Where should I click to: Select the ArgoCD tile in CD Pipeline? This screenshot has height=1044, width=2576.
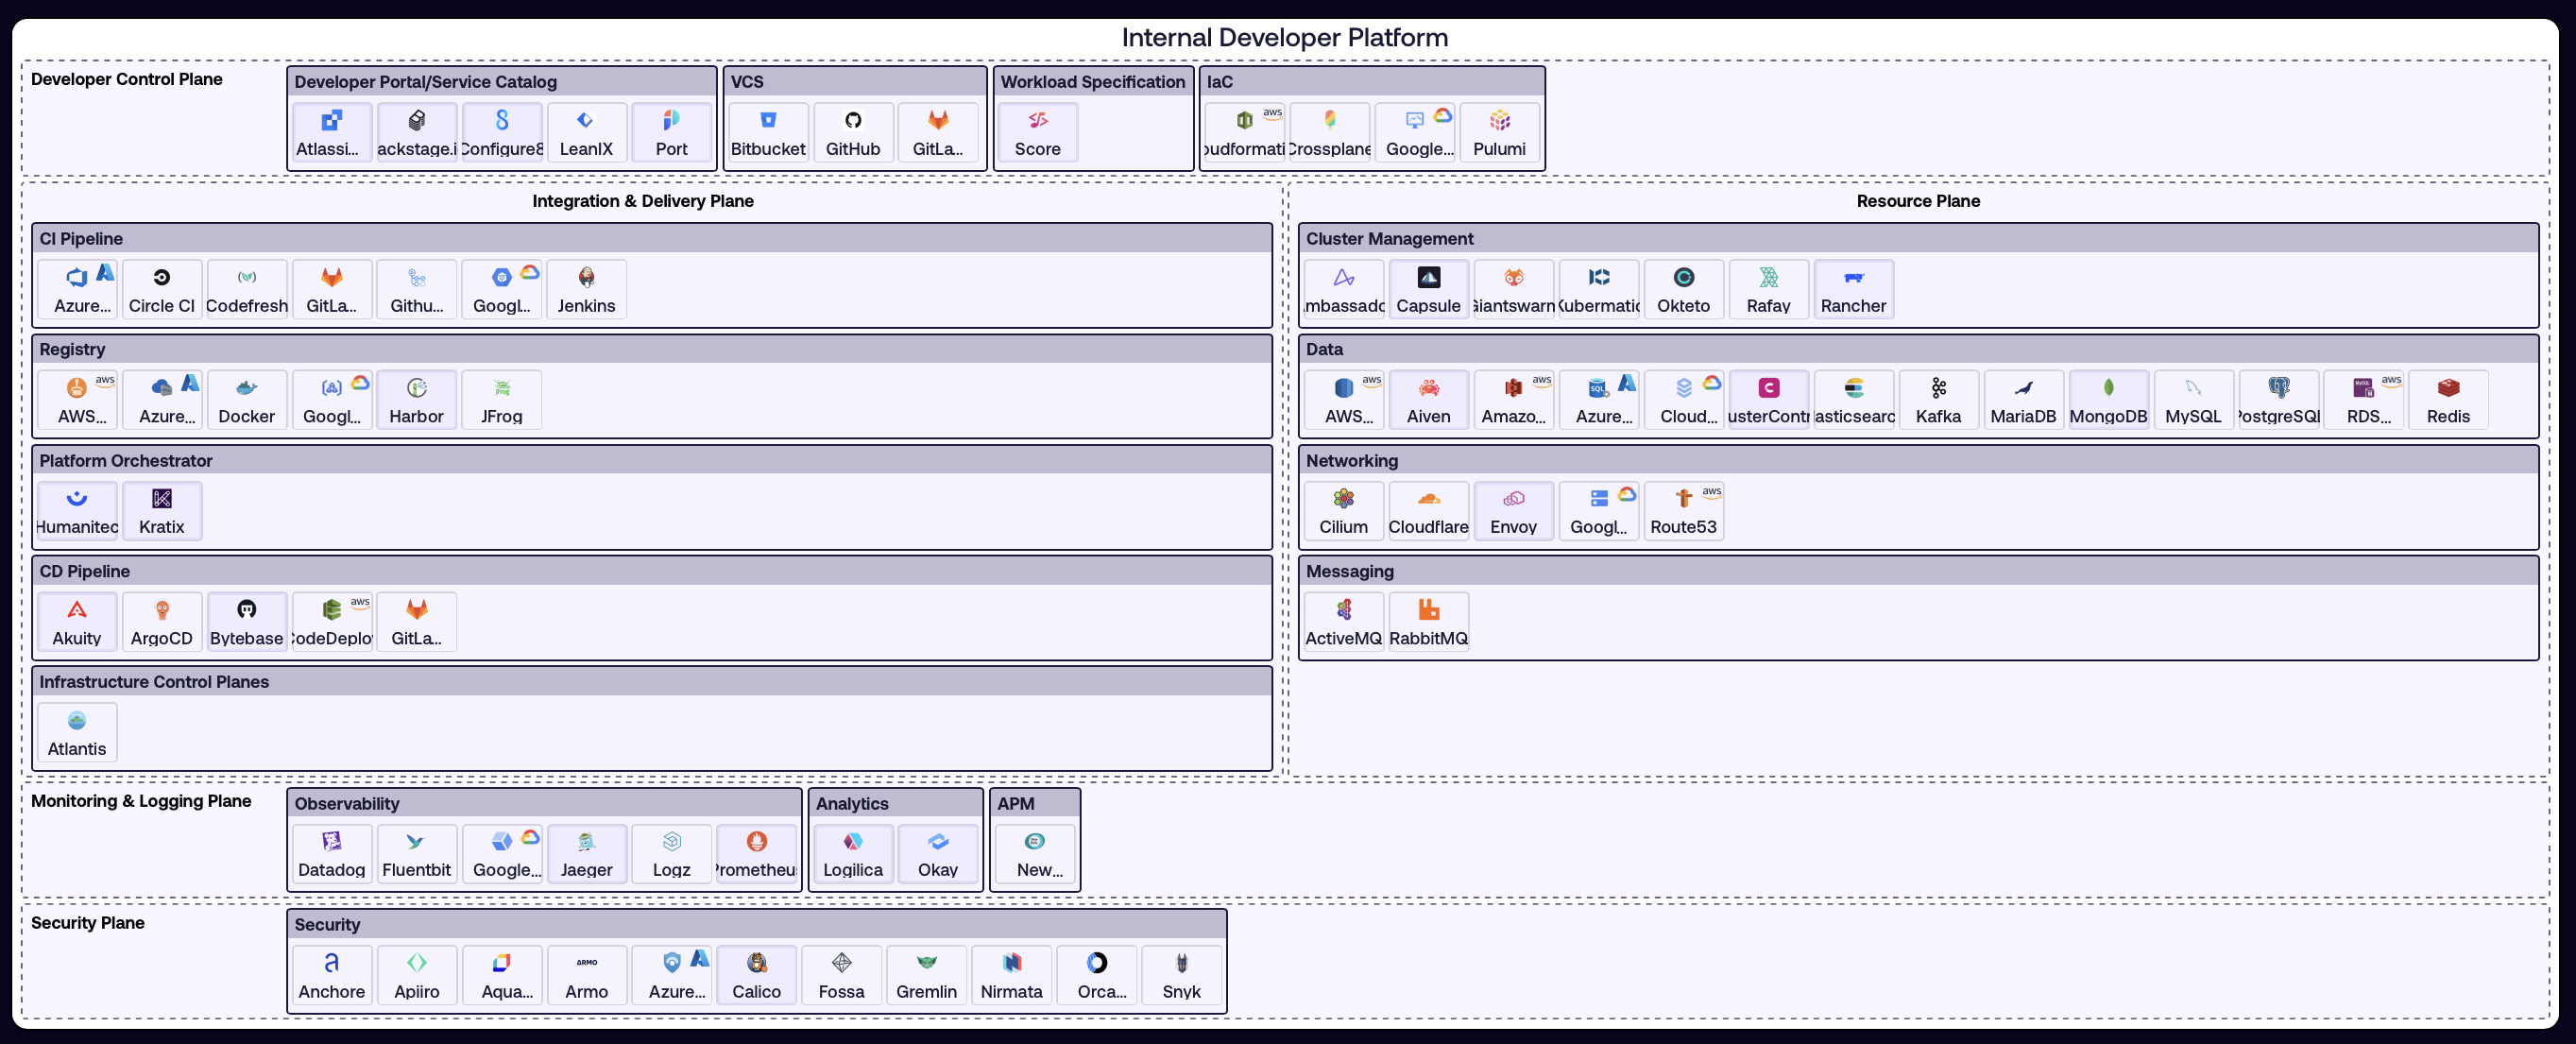pos(161,621)
